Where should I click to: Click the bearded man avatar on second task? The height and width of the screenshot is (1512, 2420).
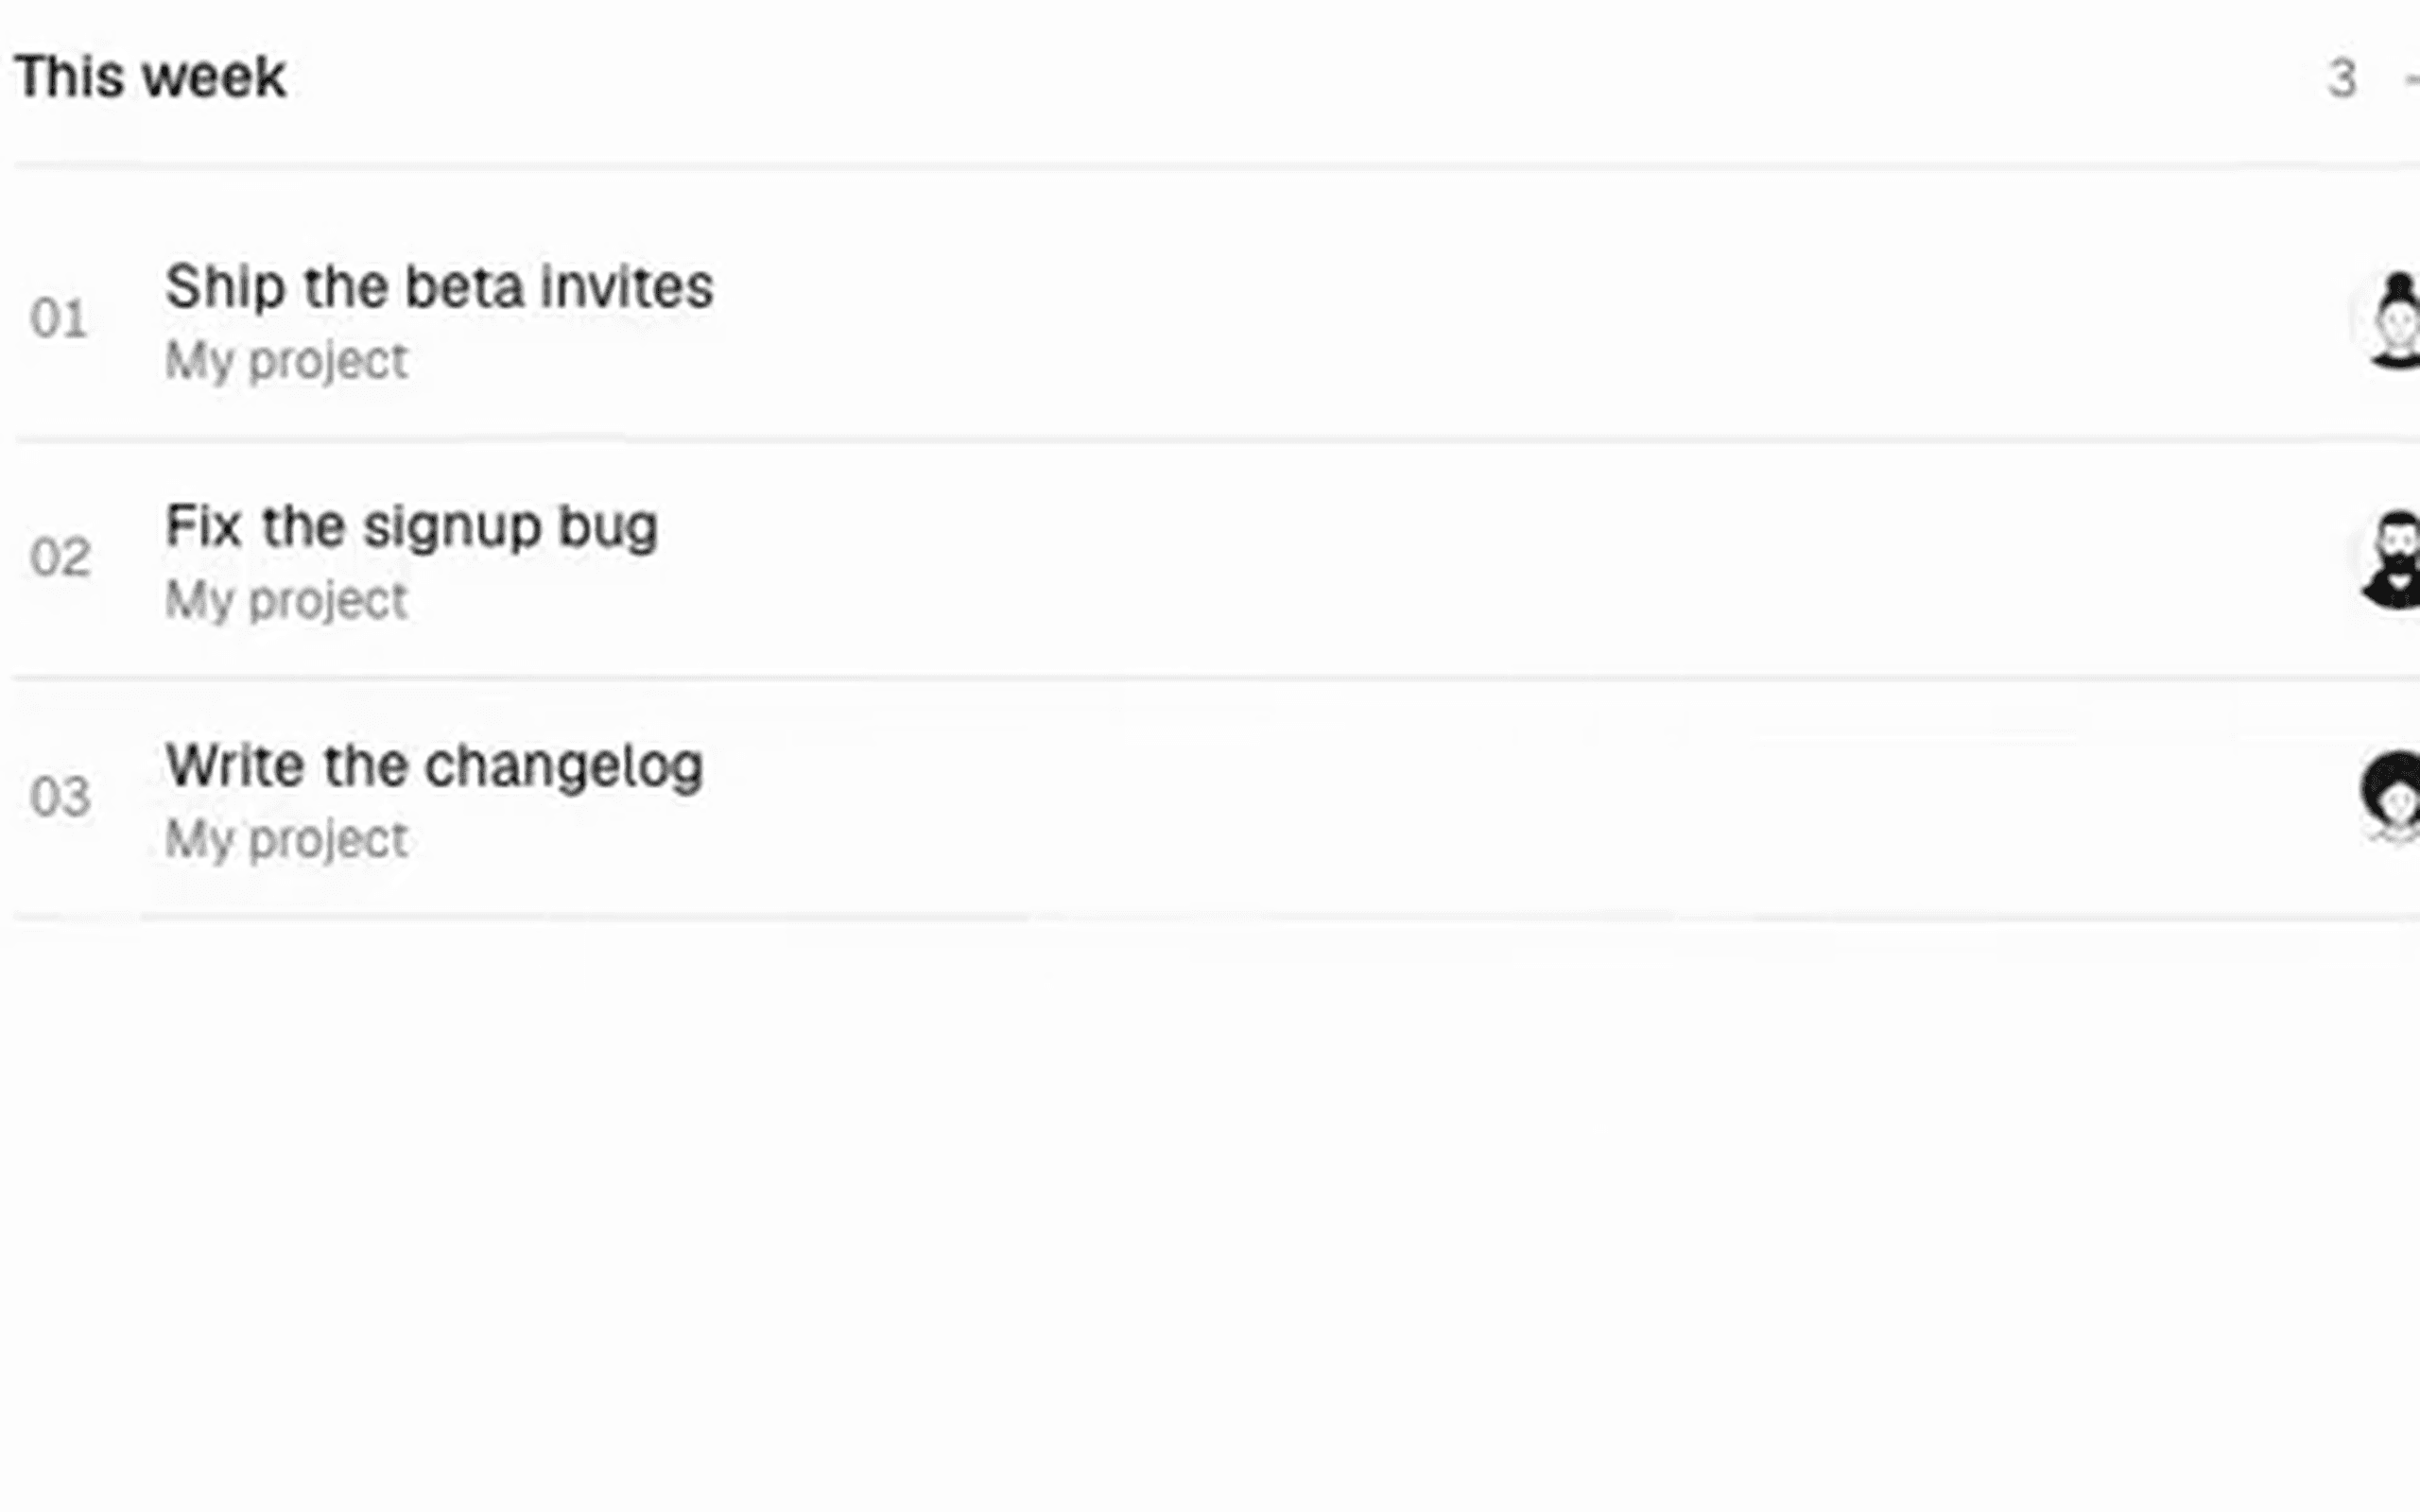(2390, 558)
